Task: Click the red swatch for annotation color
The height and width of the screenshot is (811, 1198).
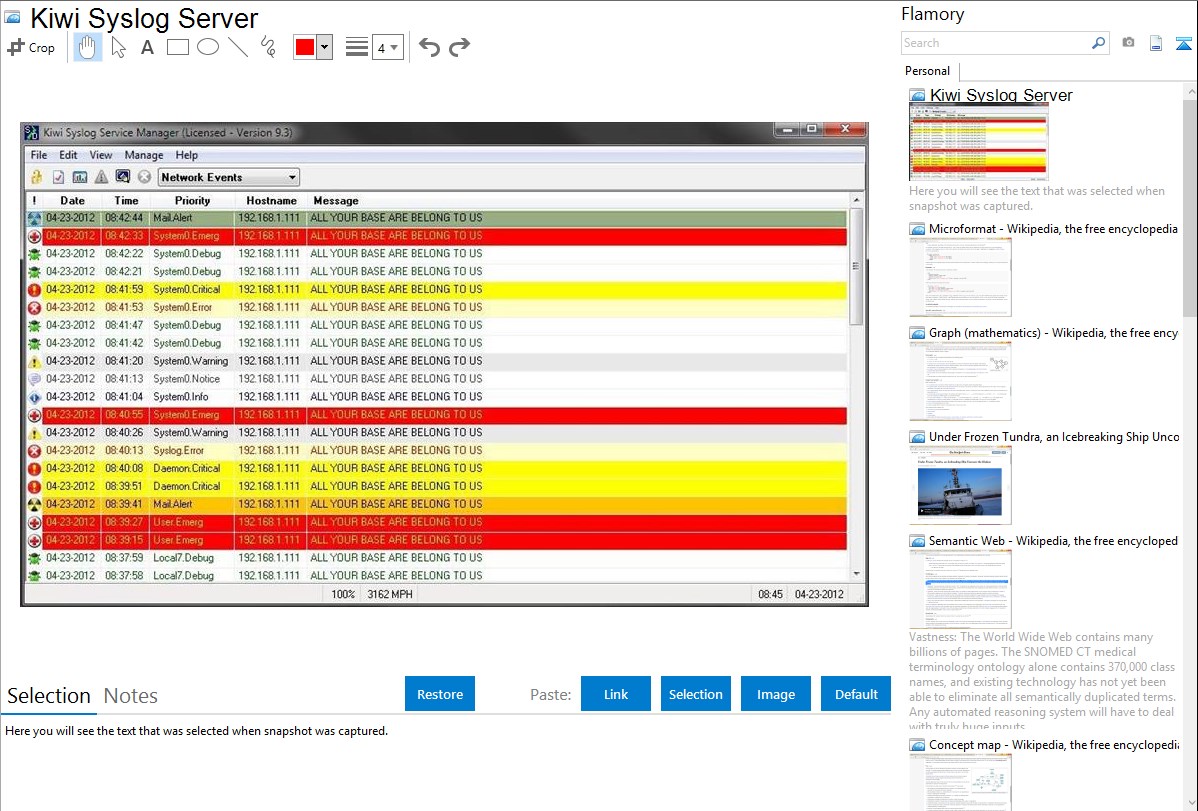Action: (x=305, y=47)
